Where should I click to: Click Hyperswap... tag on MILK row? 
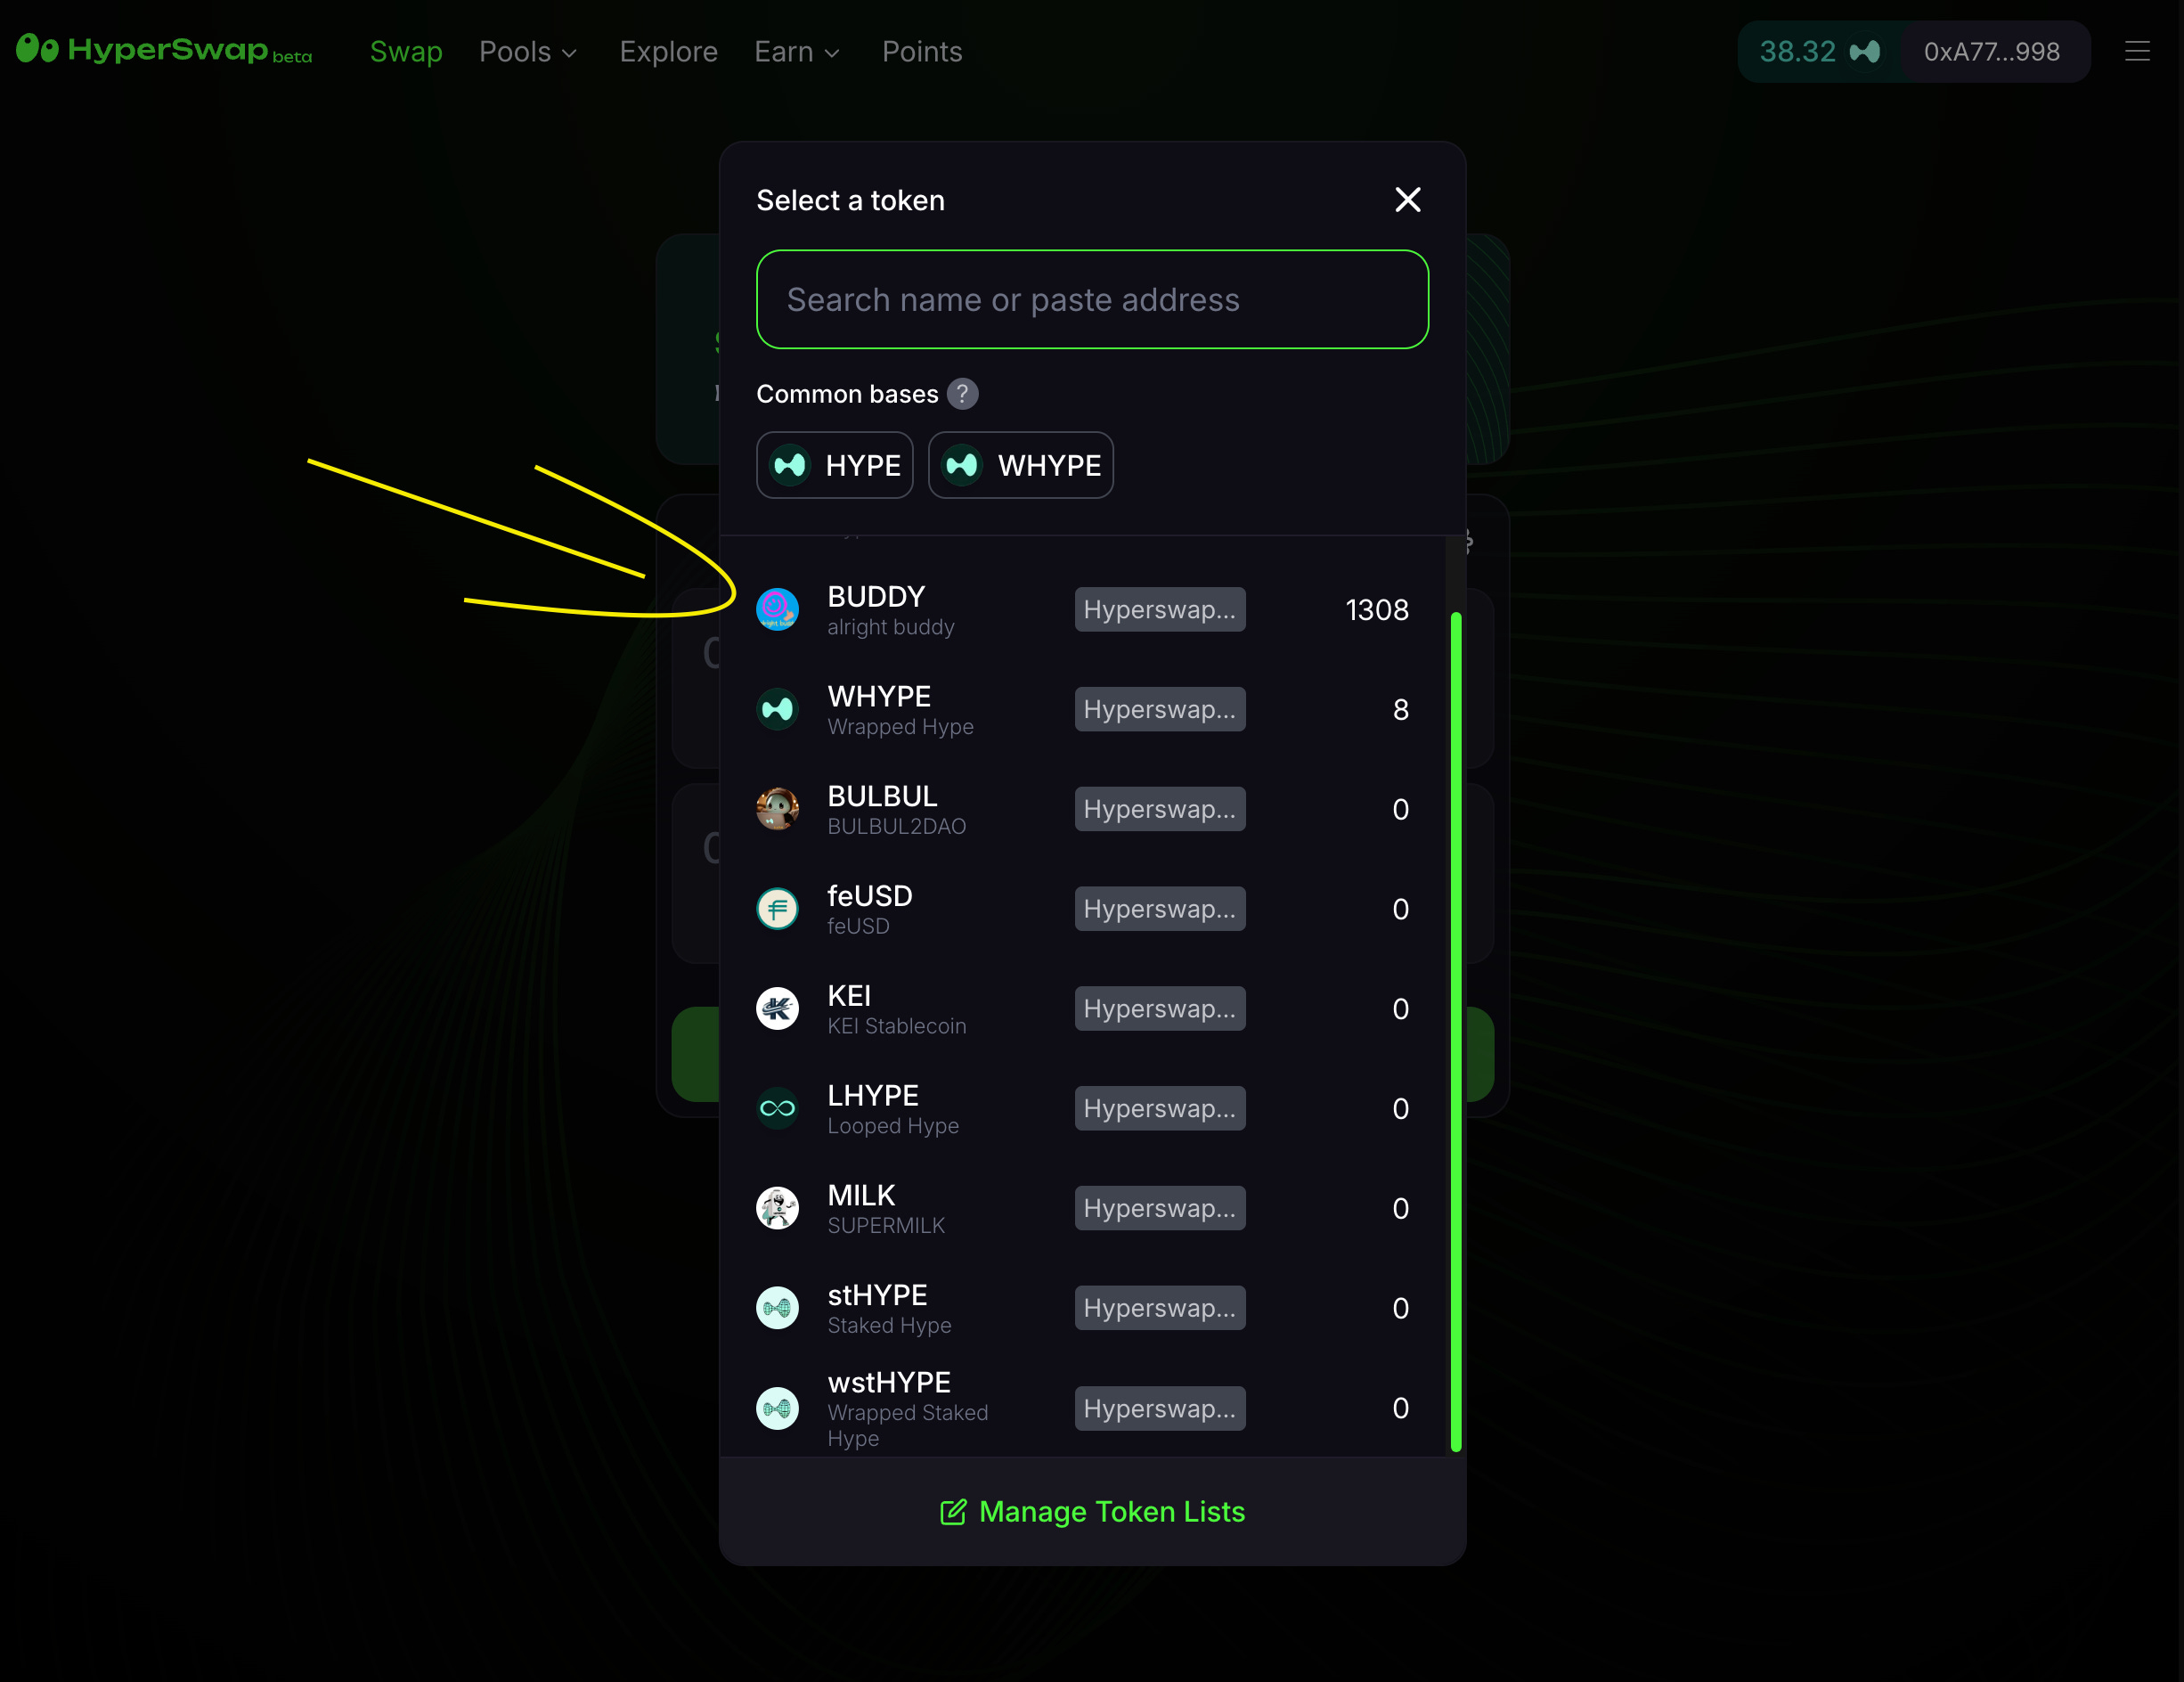[x=1160, y=1208]
